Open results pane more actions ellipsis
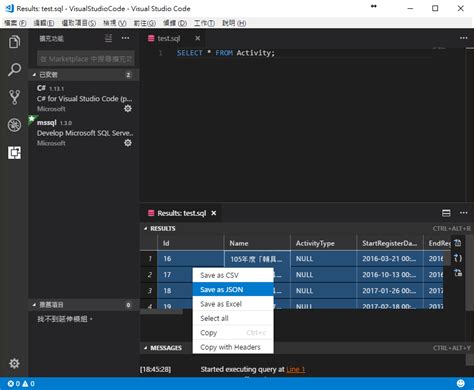This screenshot has width=474, height=390. click(464, 213)
